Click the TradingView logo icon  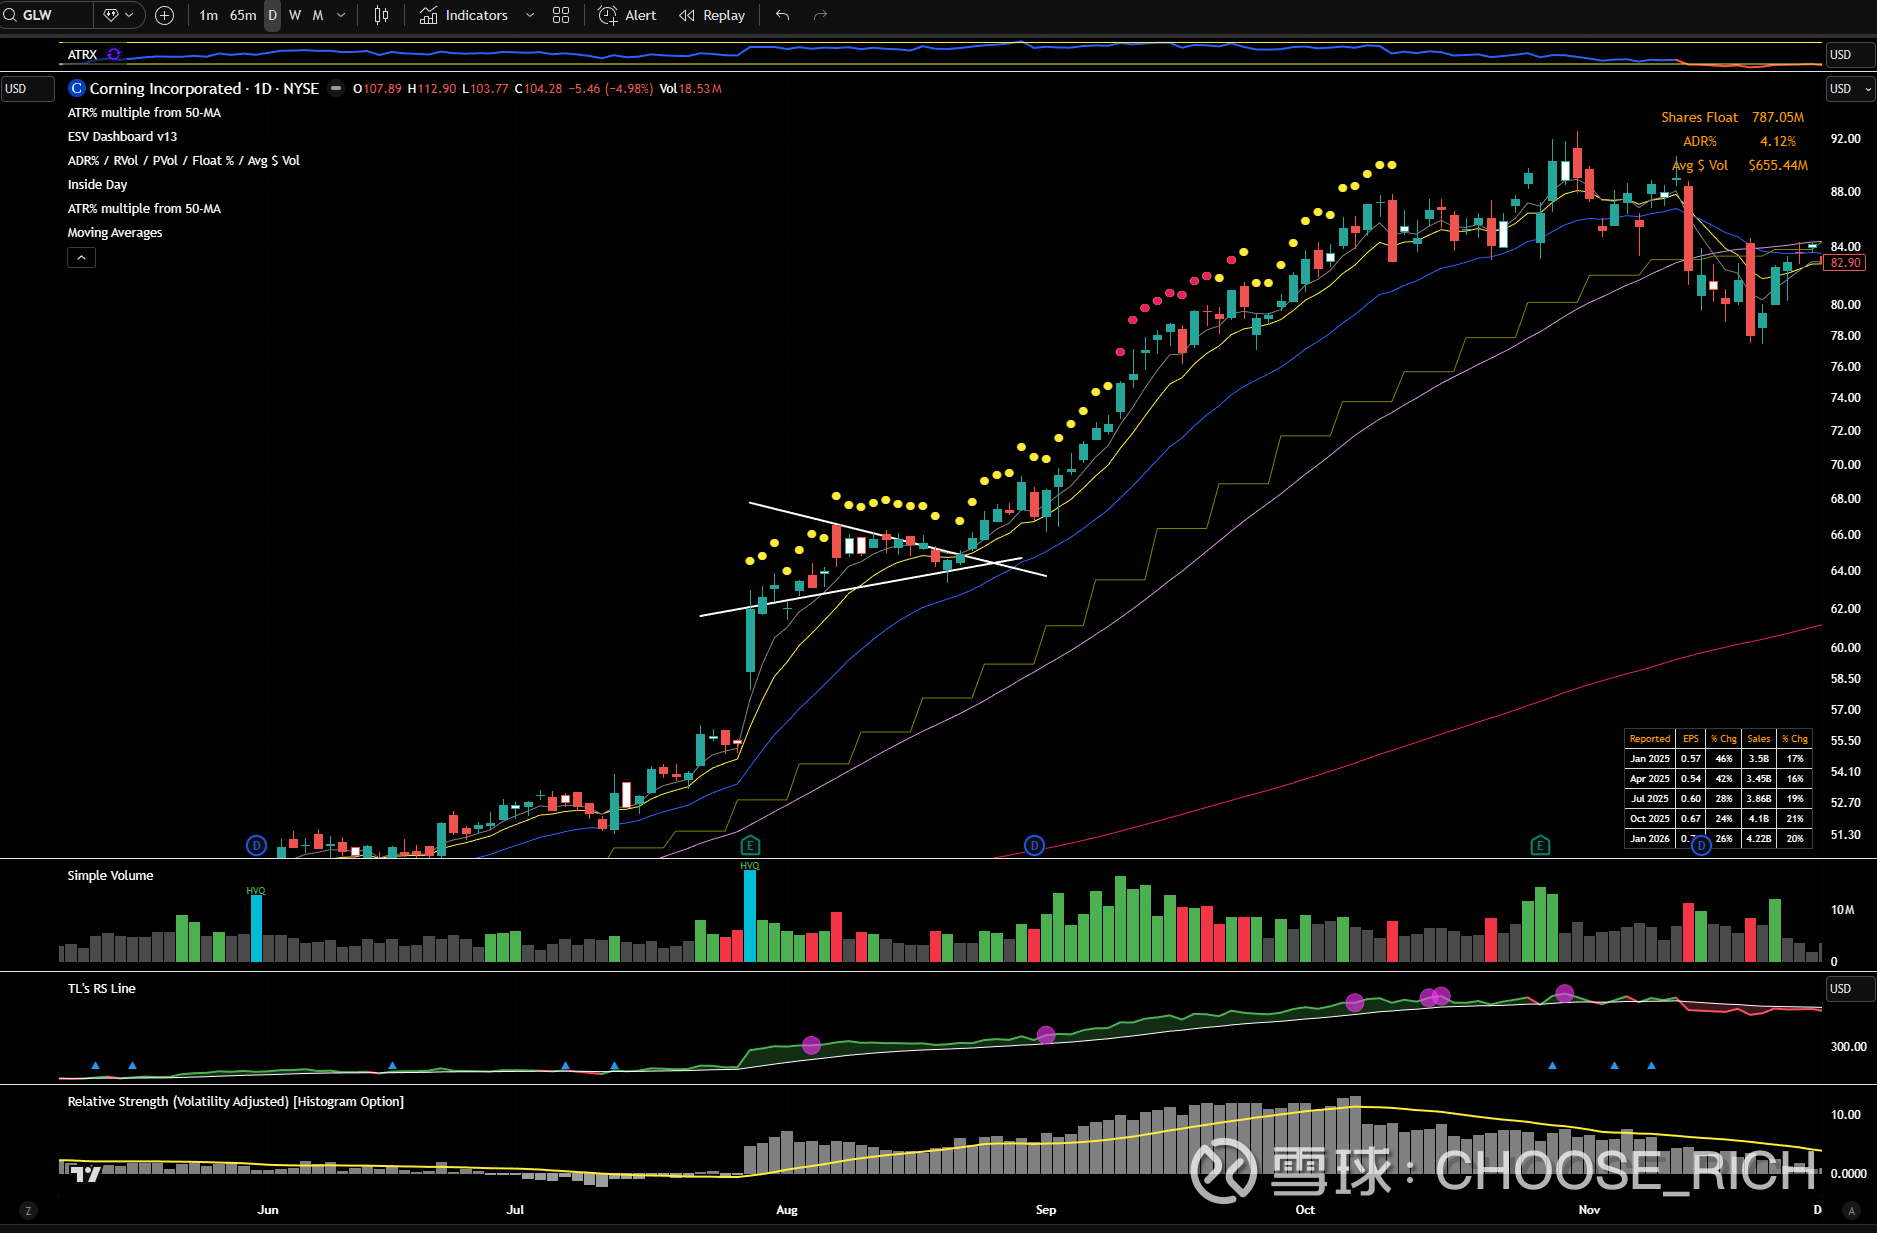tap(86, 1174)
